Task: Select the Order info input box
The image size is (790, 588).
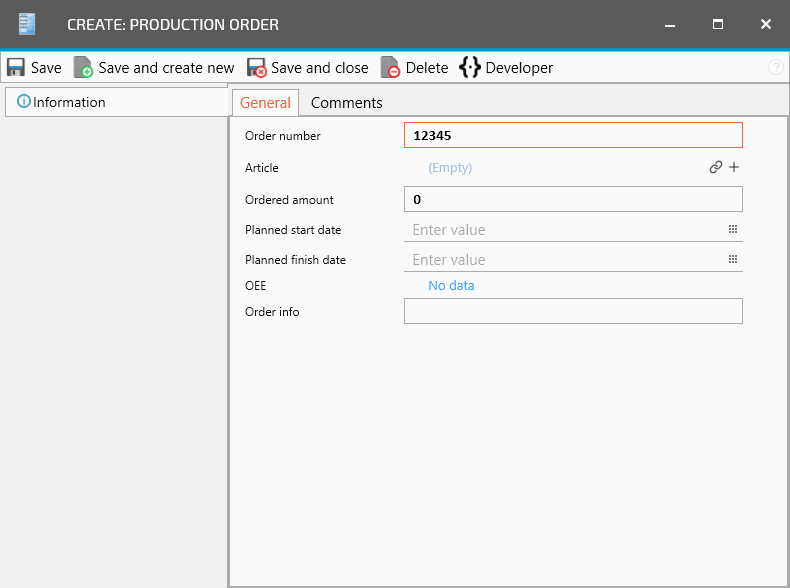Action: click(572, 312)
